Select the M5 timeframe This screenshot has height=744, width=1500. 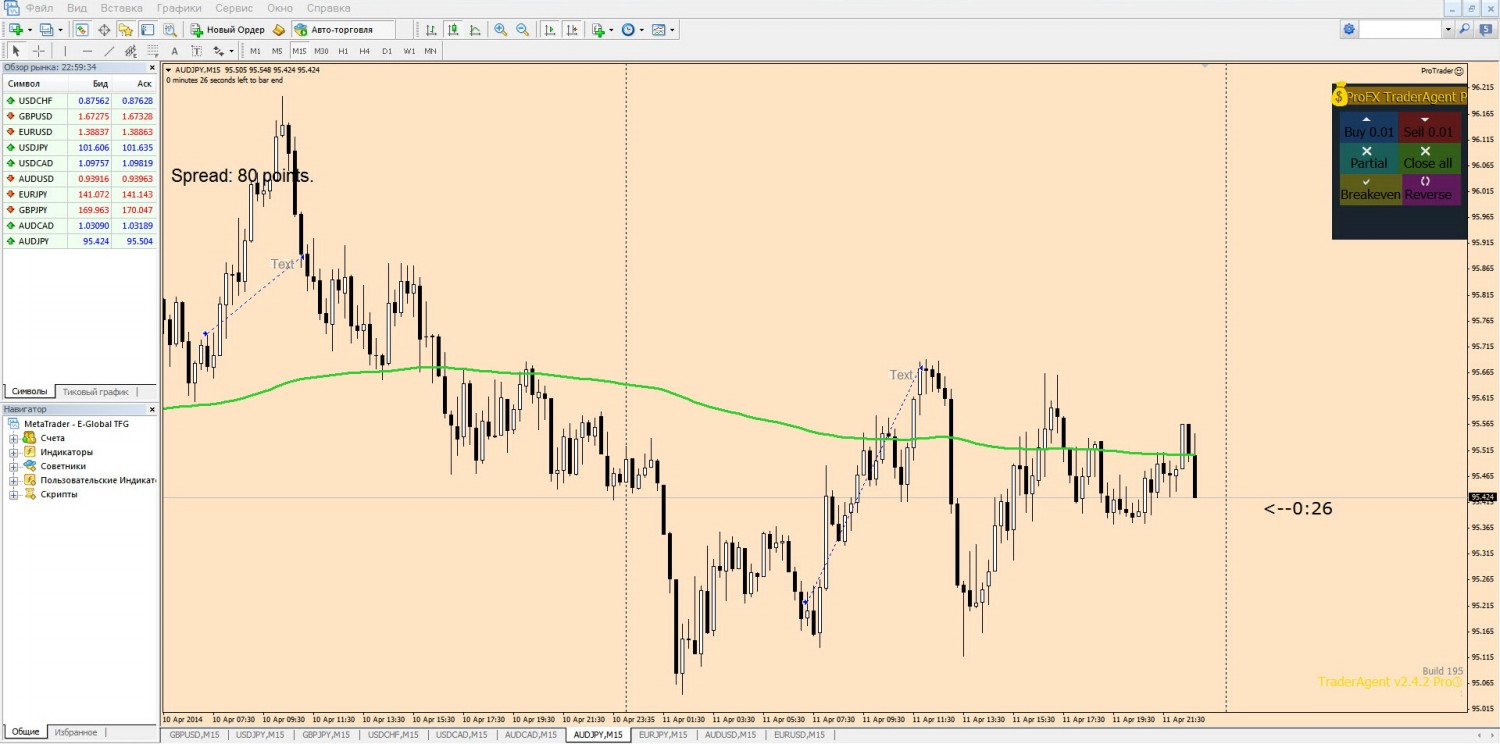tap(277, 51)
